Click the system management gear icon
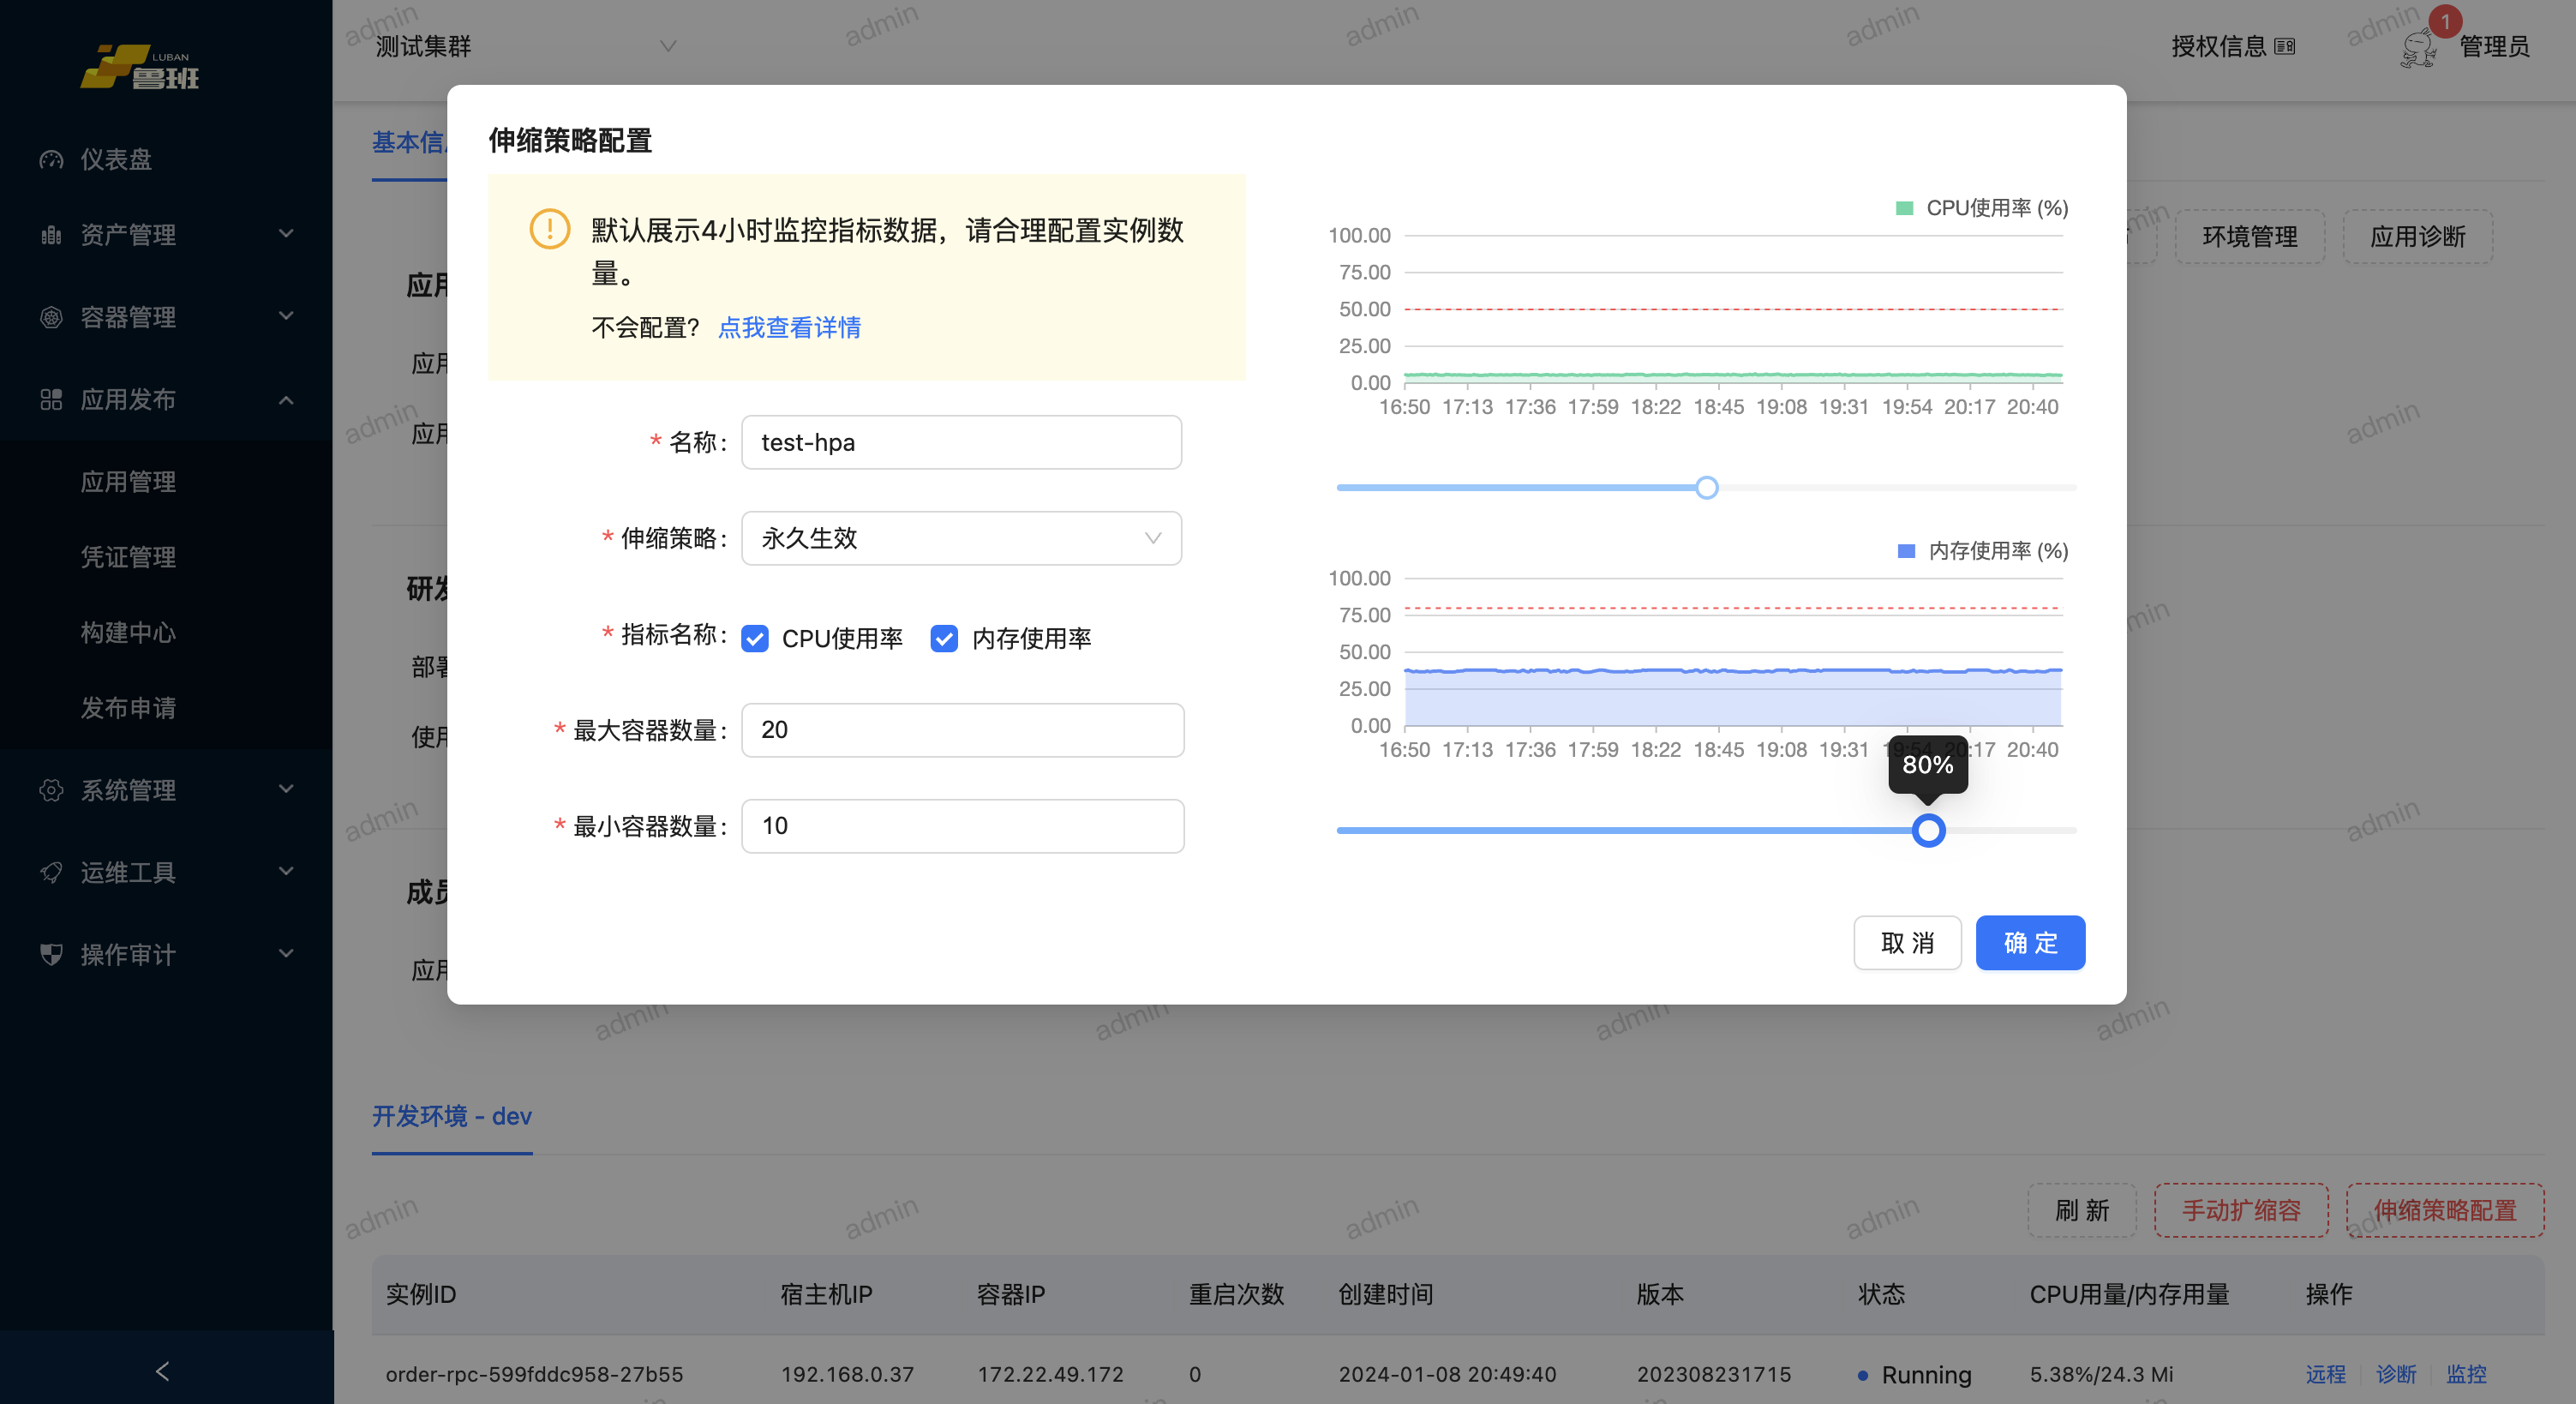Screen dimensions: 2576x1404 tap(51, 790)
